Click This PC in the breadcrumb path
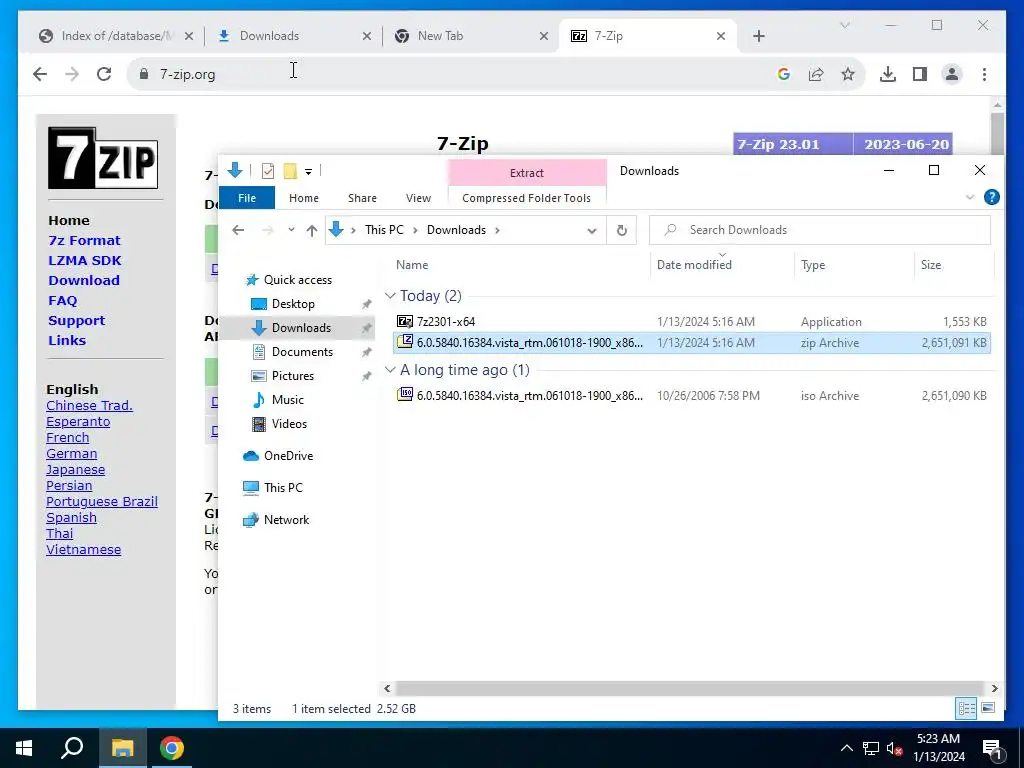Viewport: 1024px width, 768px height. 384,230
